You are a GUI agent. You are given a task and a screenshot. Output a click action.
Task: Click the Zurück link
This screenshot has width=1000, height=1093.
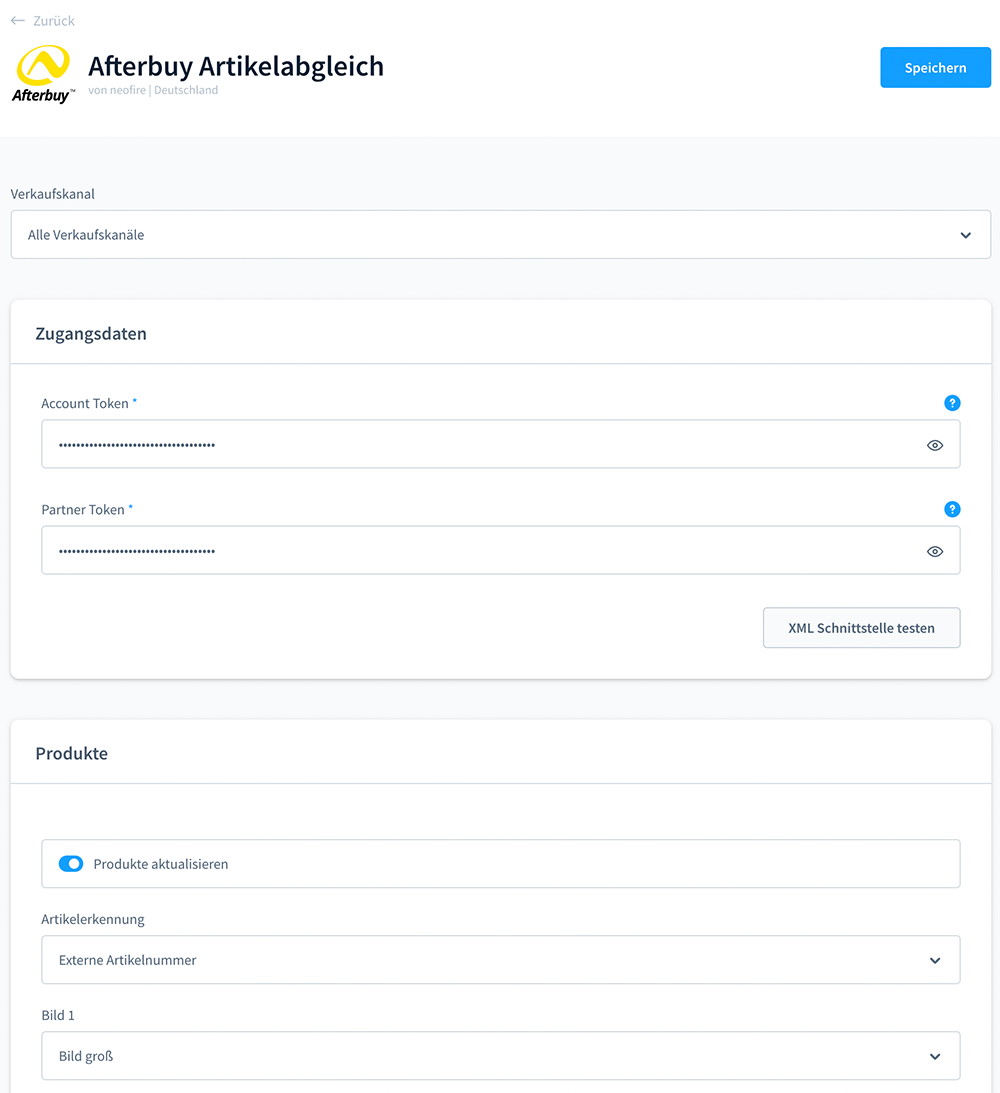point(54,21)
